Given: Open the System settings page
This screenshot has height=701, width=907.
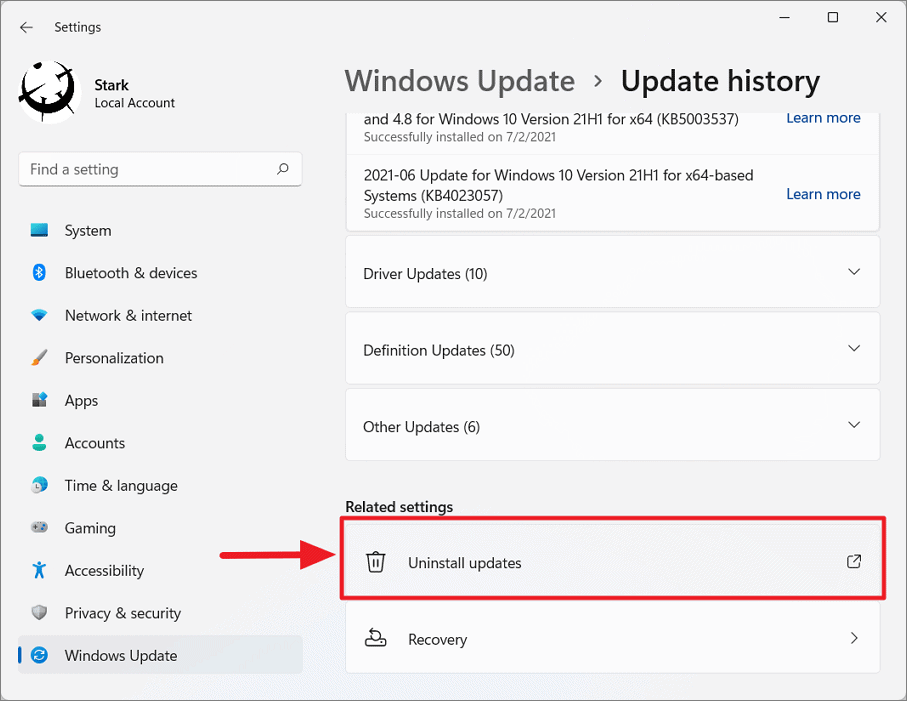Looking at the screenshot, I should coord(160,230).
